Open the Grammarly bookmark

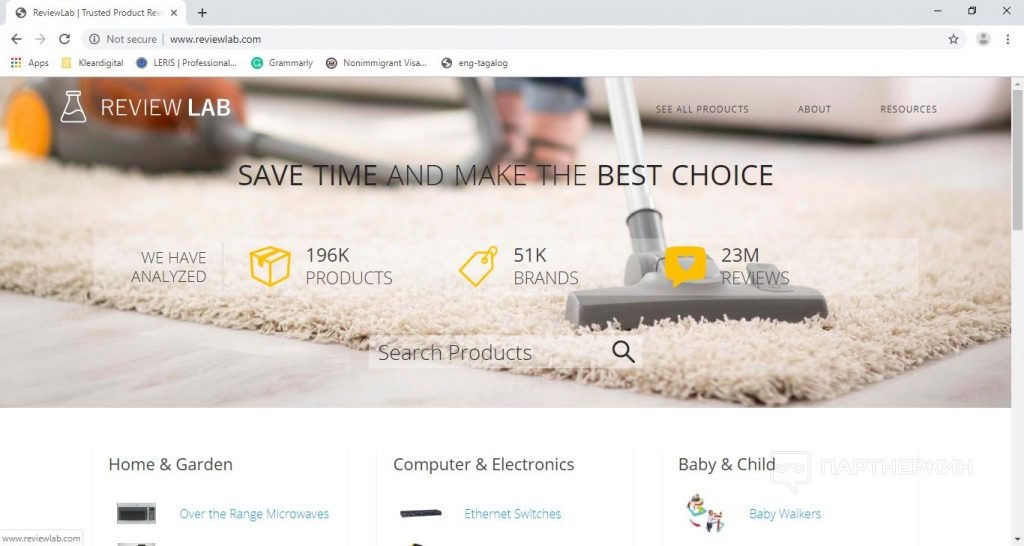tap(282, 63)
